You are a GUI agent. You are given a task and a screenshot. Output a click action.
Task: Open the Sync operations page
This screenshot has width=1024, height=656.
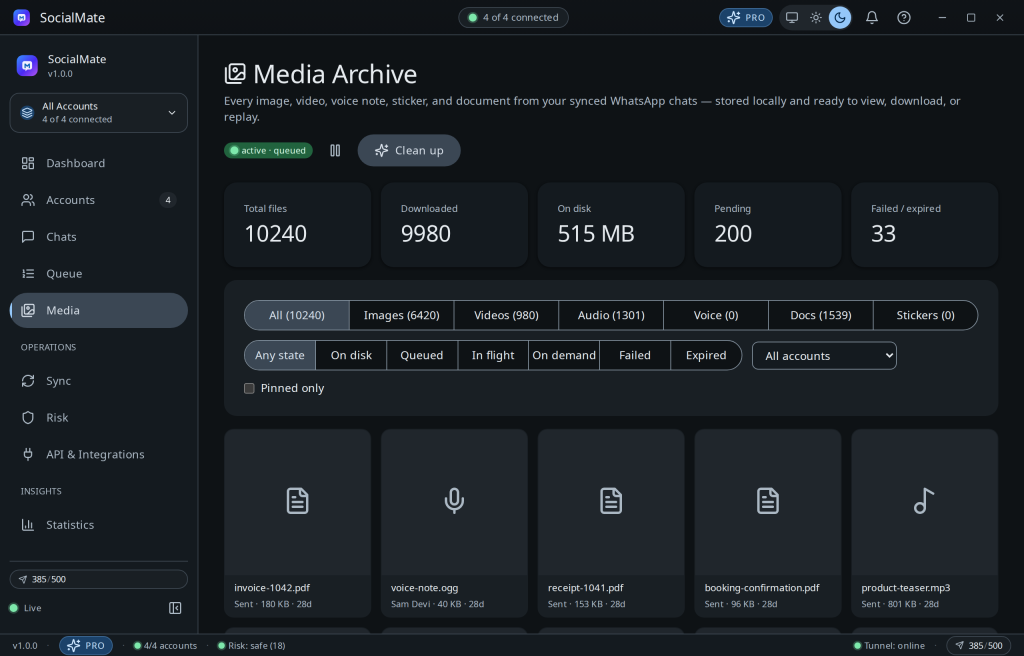(x=99, y=381)
